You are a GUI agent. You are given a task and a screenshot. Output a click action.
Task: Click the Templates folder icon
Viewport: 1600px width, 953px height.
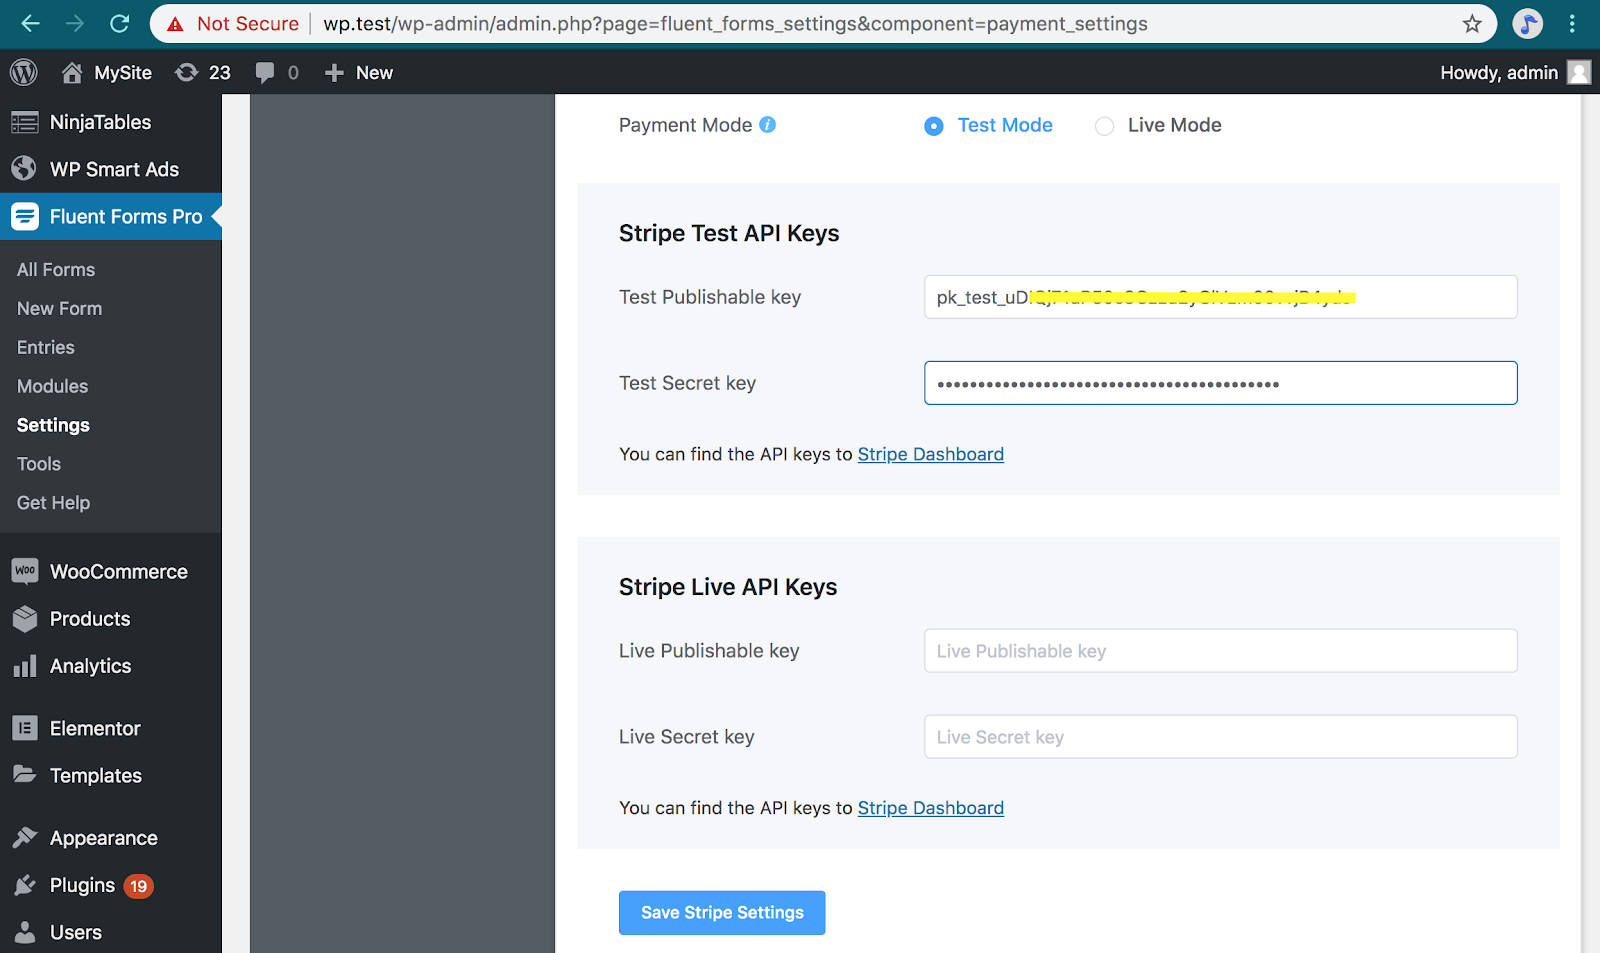click(25, 774)
